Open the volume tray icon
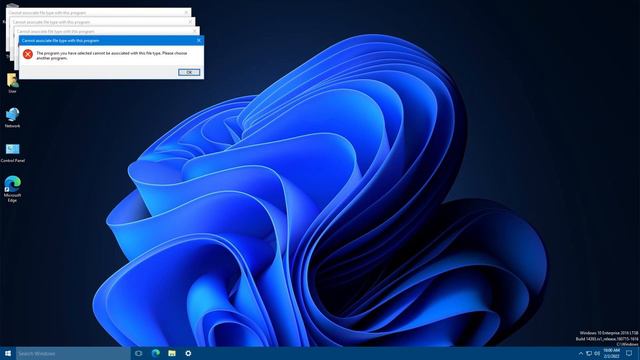 point(597,353)
